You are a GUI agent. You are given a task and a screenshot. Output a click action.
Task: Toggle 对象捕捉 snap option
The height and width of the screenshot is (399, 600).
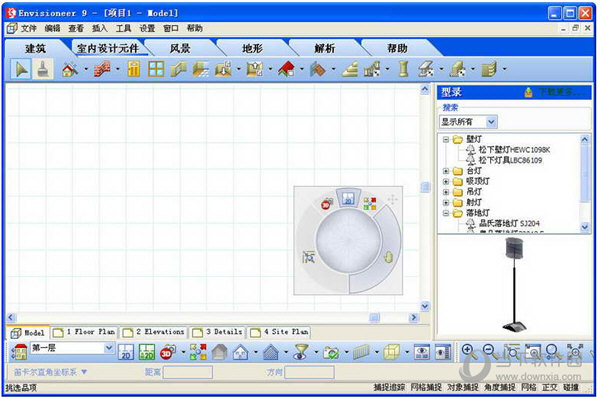(463, 388)
